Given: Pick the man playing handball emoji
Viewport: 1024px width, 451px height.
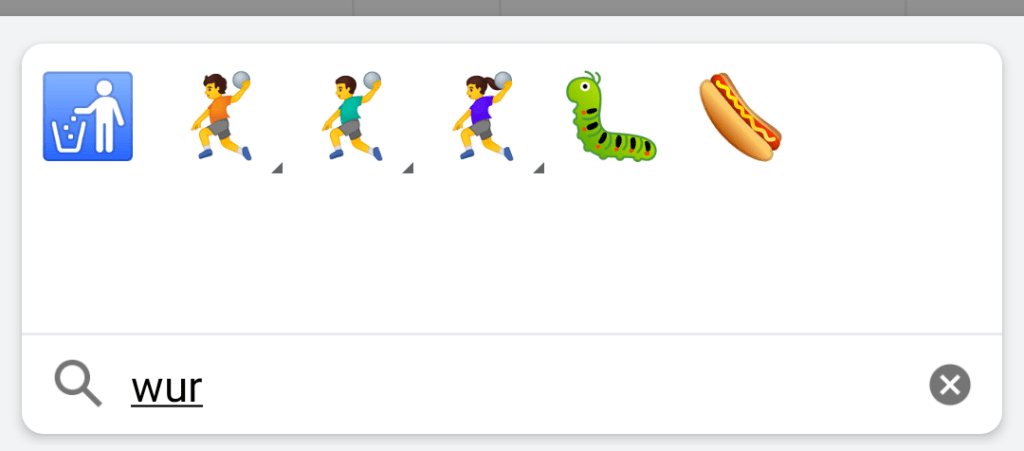Looking at the screenshot, I should 351,116.
